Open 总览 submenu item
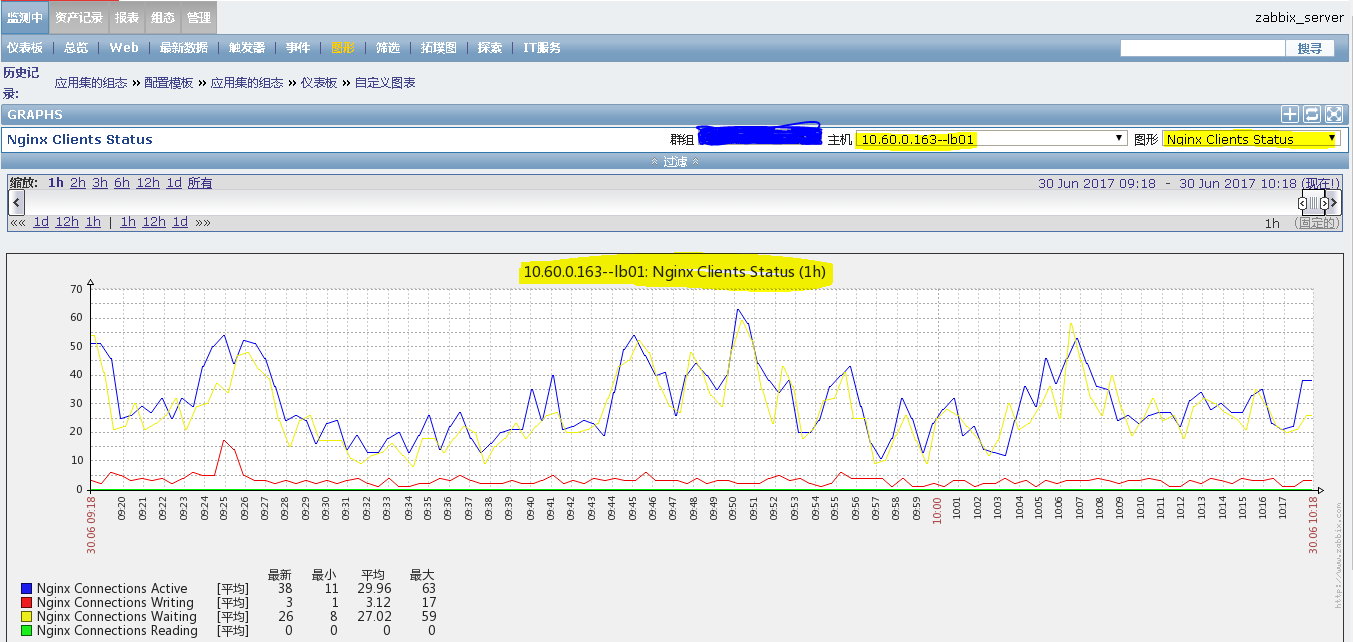This screenshot has width=1353, height=642. (76, 48)
